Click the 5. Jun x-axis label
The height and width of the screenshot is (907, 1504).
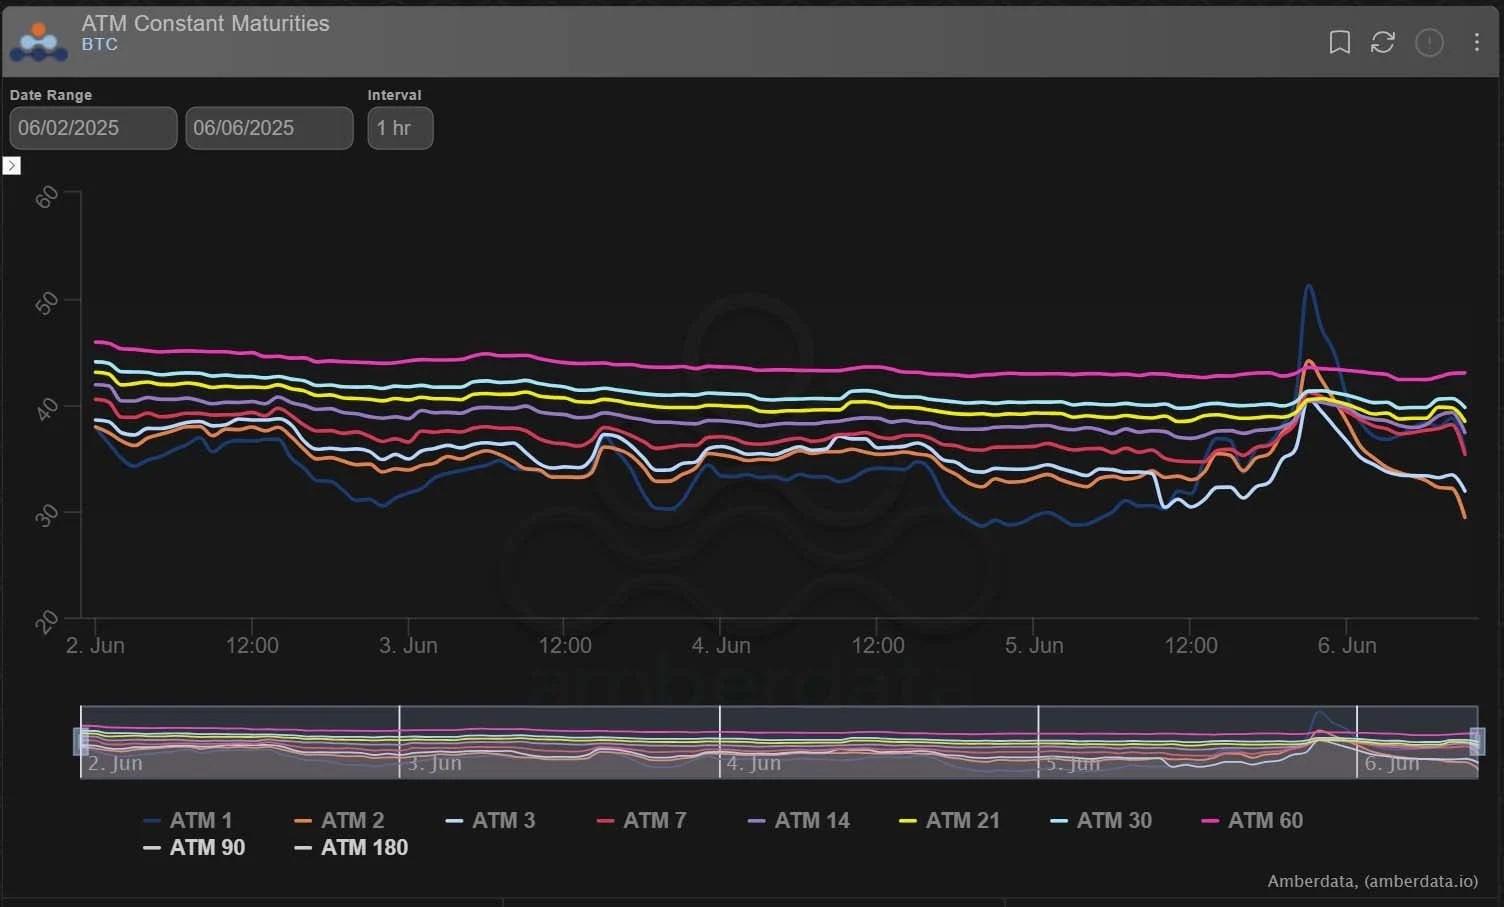tap(1034, 645)
